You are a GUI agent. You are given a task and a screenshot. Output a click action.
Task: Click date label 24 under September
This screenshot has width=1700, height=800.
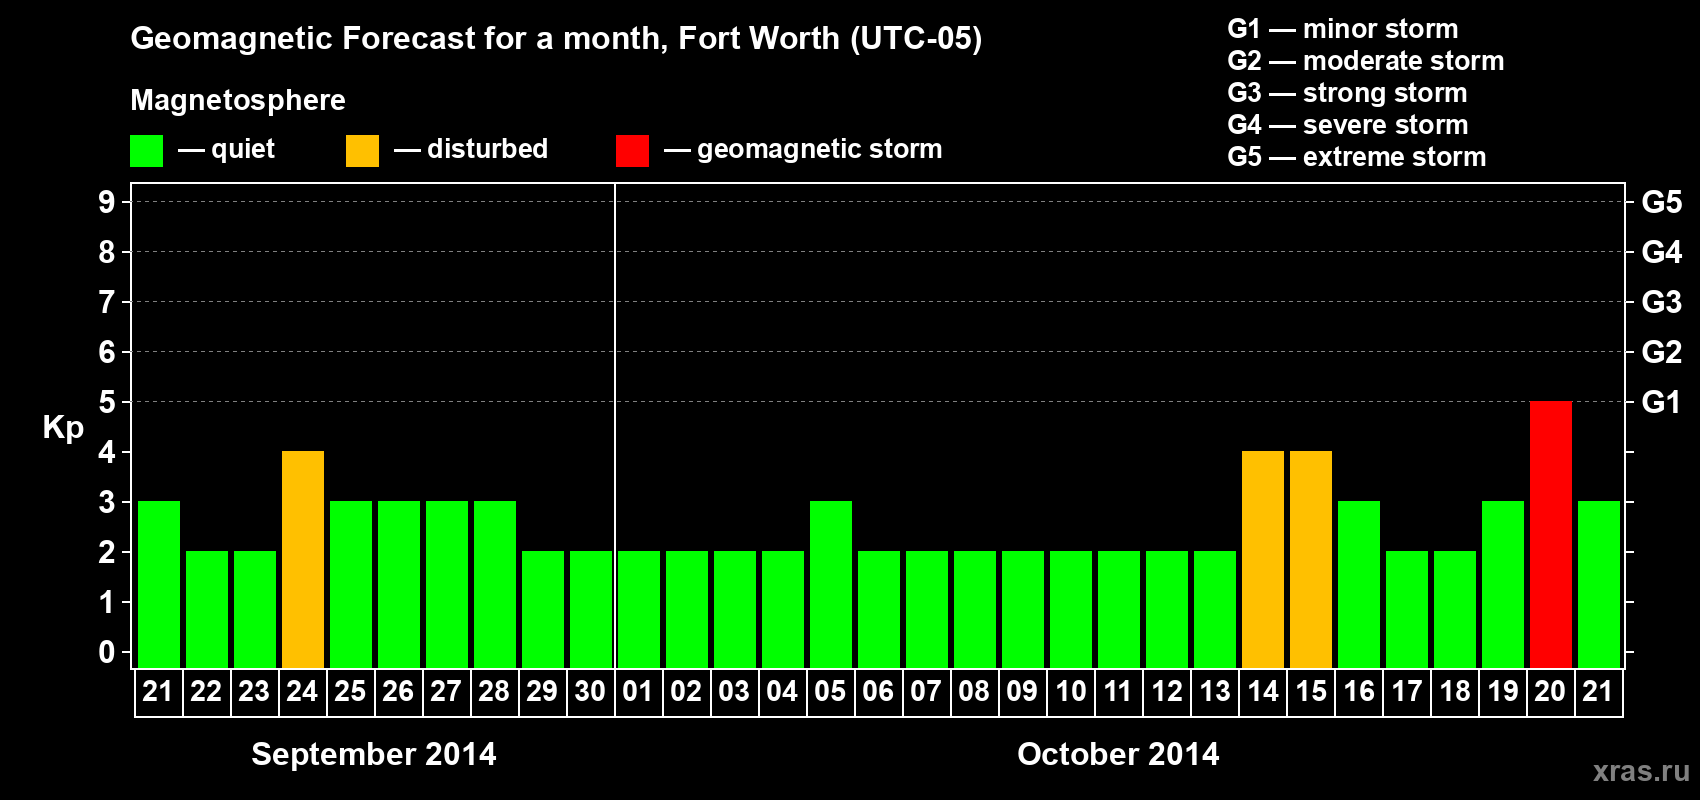point(302,691)
